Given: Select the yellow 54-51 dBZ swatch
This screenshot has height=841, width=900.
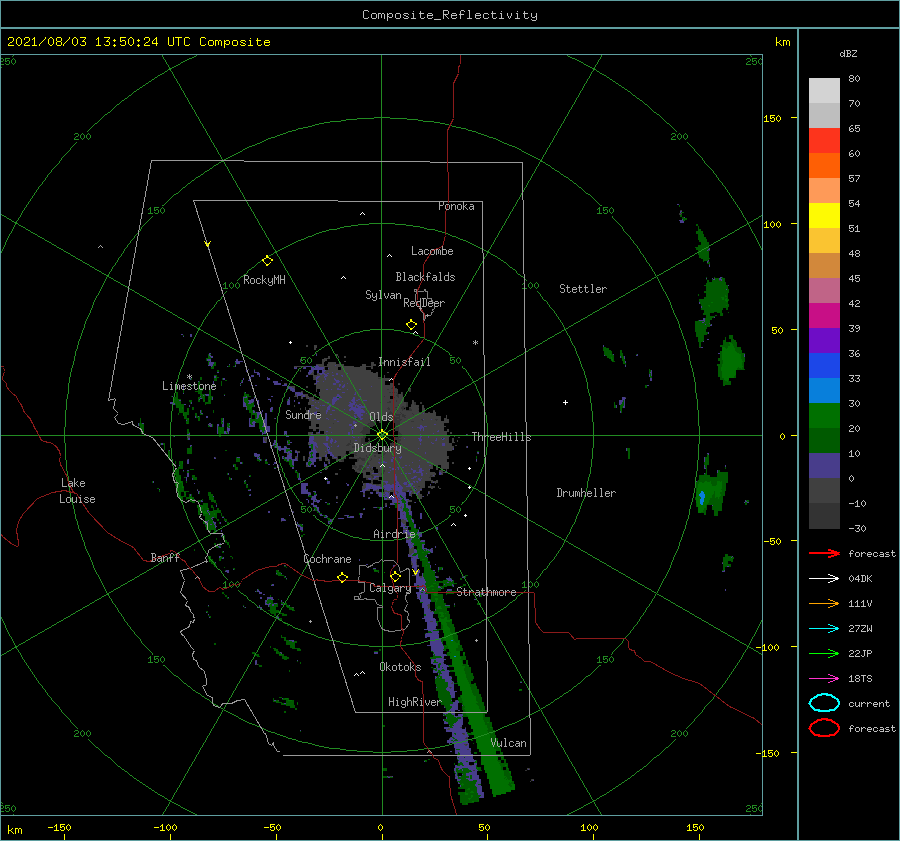Looking at the screenshot, I should pyautogui.click(x=824, y=216).
